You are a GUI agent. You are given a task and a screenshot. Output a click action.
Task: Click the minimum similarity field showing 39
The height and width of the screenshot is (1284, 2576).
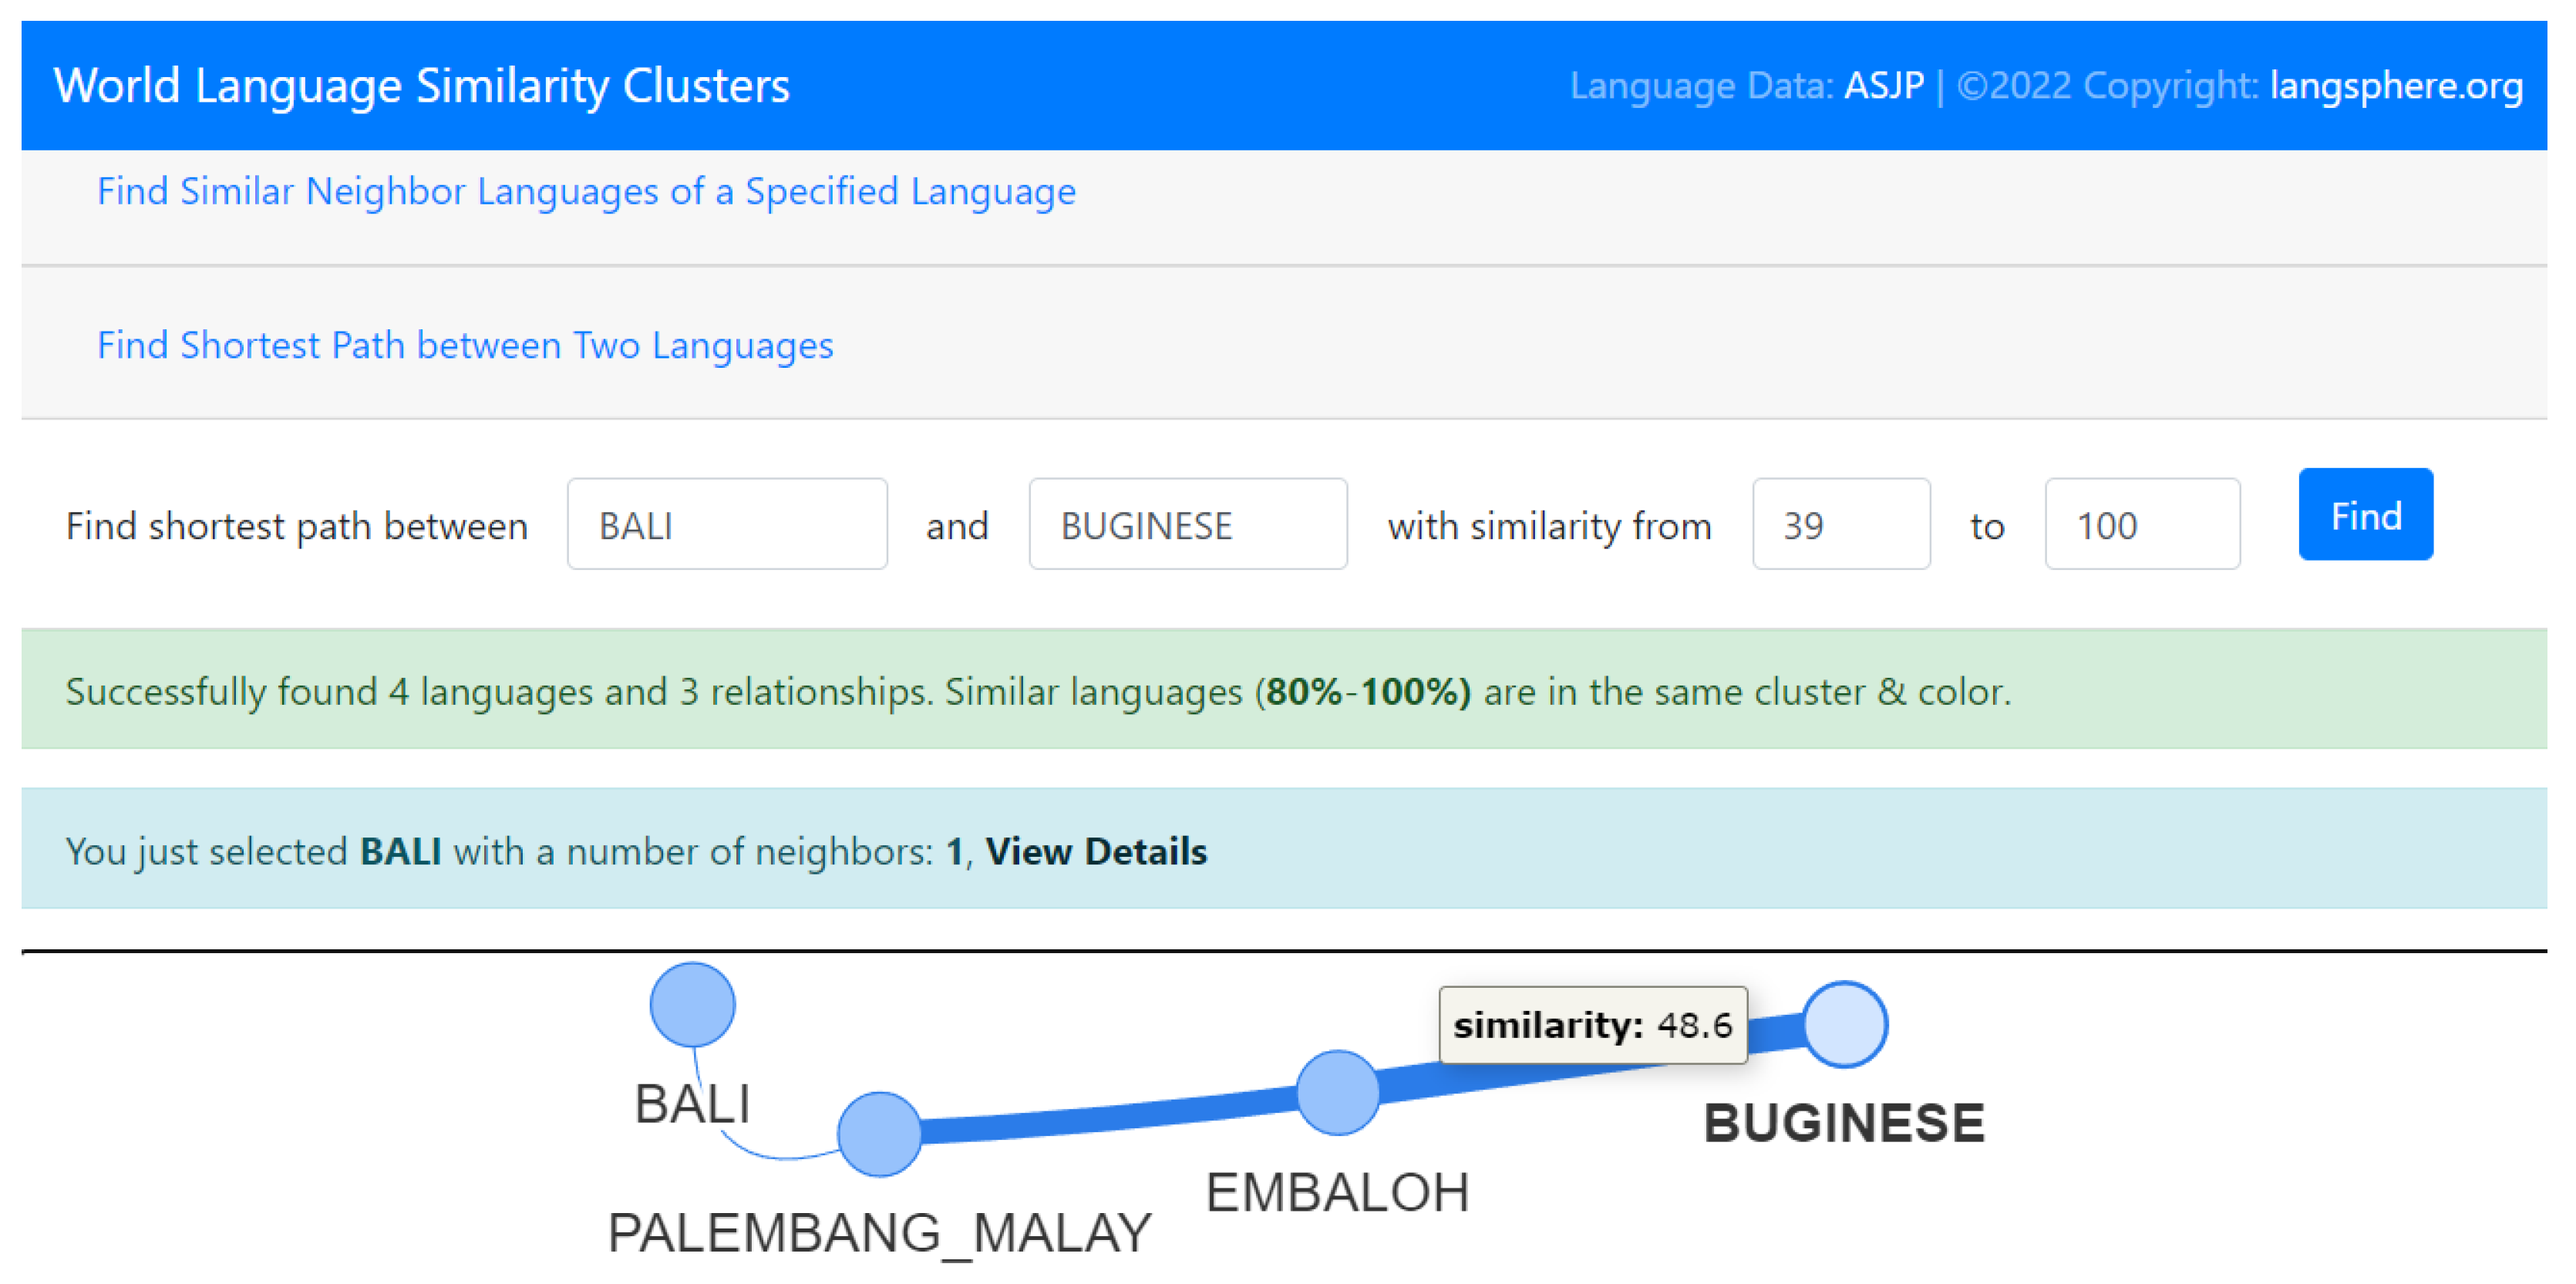point(1840,525)
